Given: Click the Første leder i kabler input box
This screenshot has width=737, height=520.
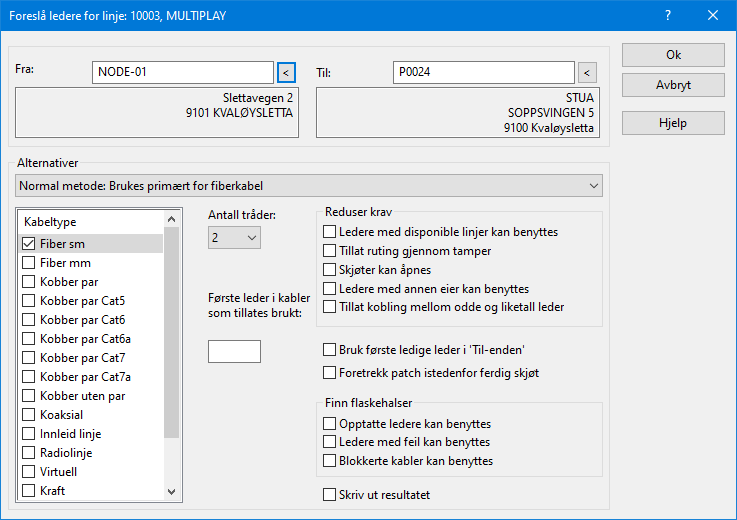Looking at the screenshot, I should pos(234,351).
